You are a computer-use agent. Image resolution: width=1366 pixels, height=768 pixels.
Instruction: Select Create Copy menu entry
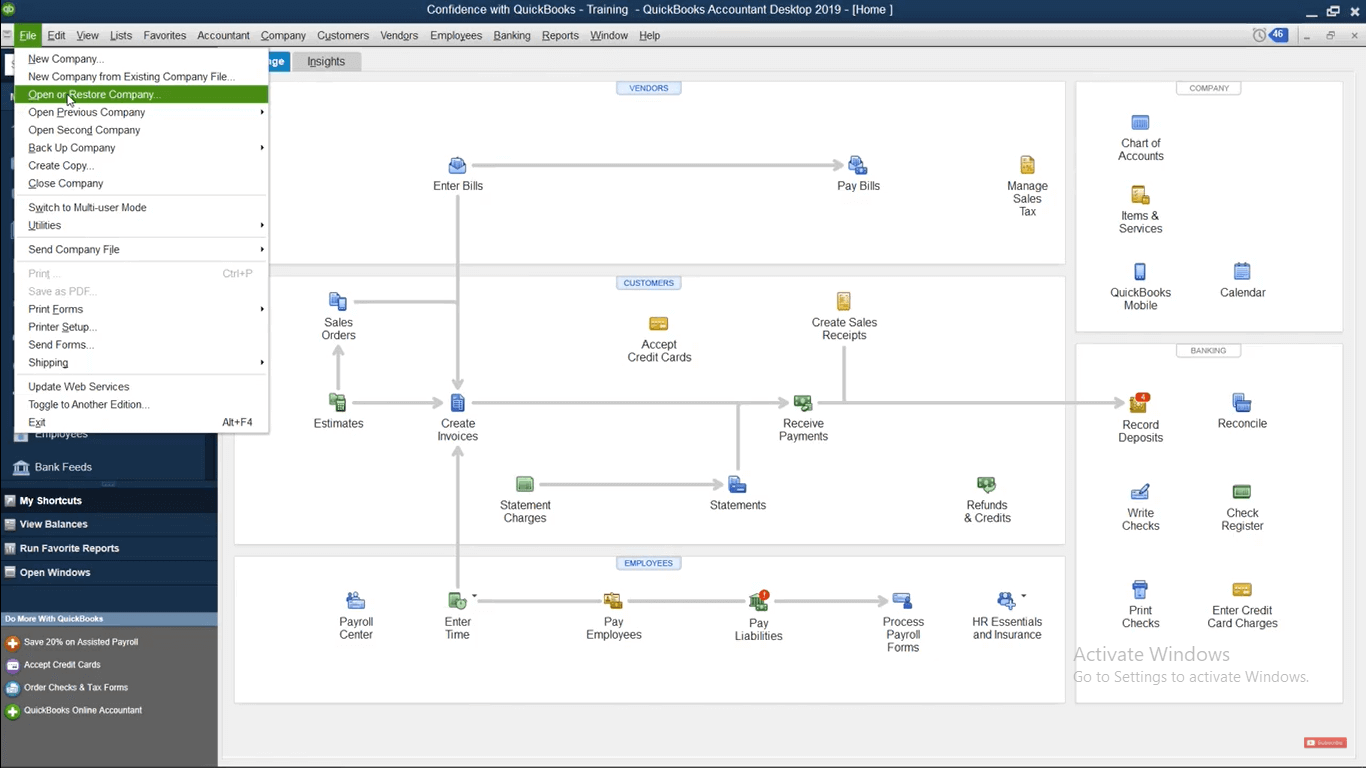(141, 166)
